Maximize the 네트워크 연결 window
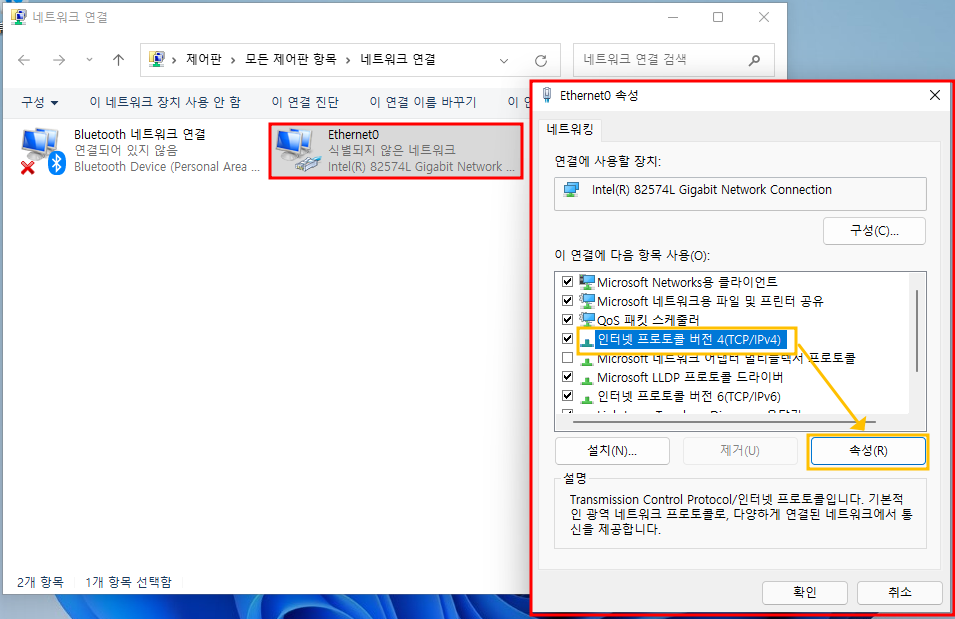 coord(718,17)
